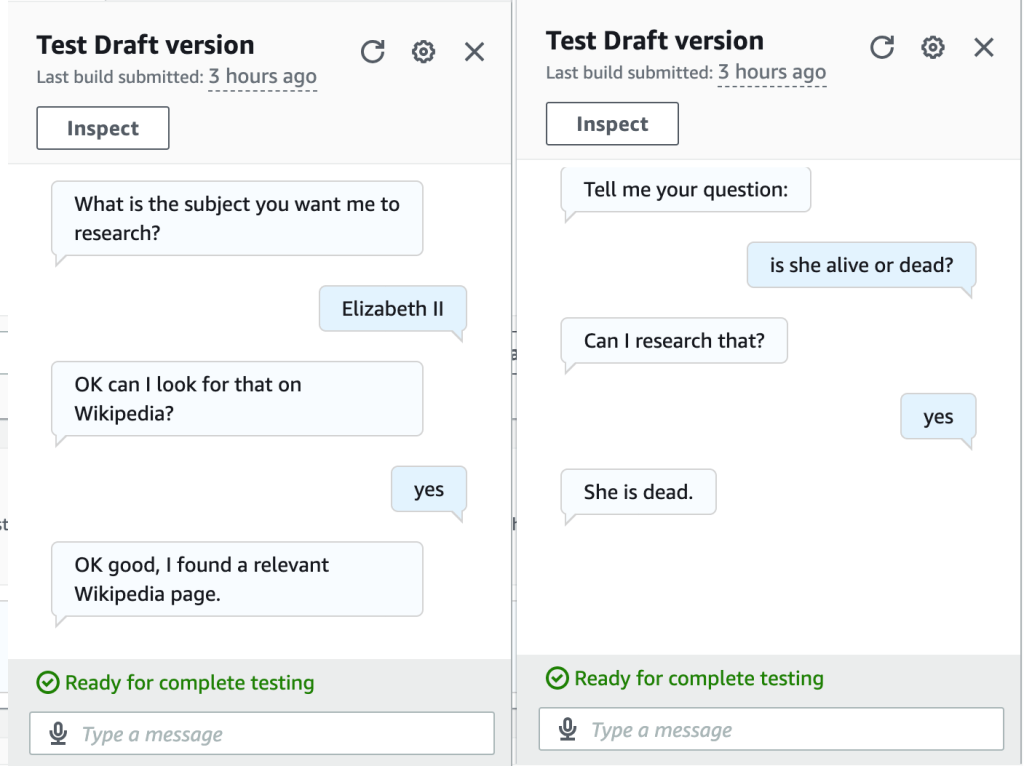Screen dimensions: 1024x766
Task: Click the "I found a relevant Wikipedia page" reply
Action: [x=237, y=579]
